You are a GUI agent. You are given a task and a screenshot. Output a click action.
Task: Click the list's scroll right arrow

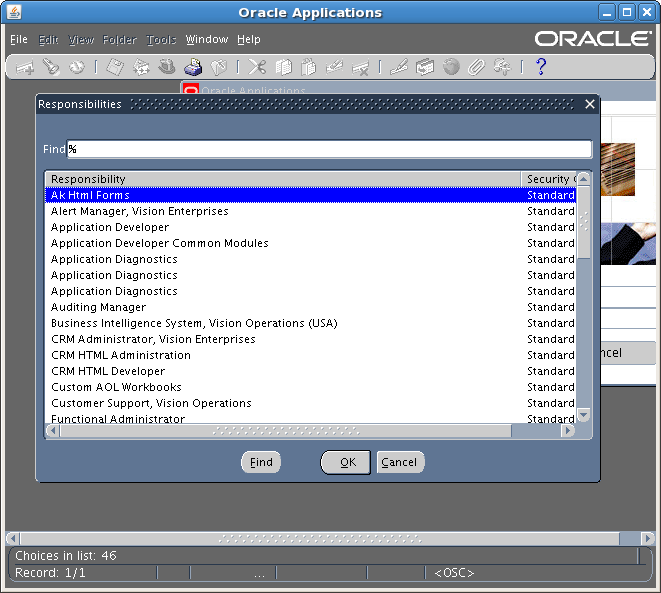[568, 431]
